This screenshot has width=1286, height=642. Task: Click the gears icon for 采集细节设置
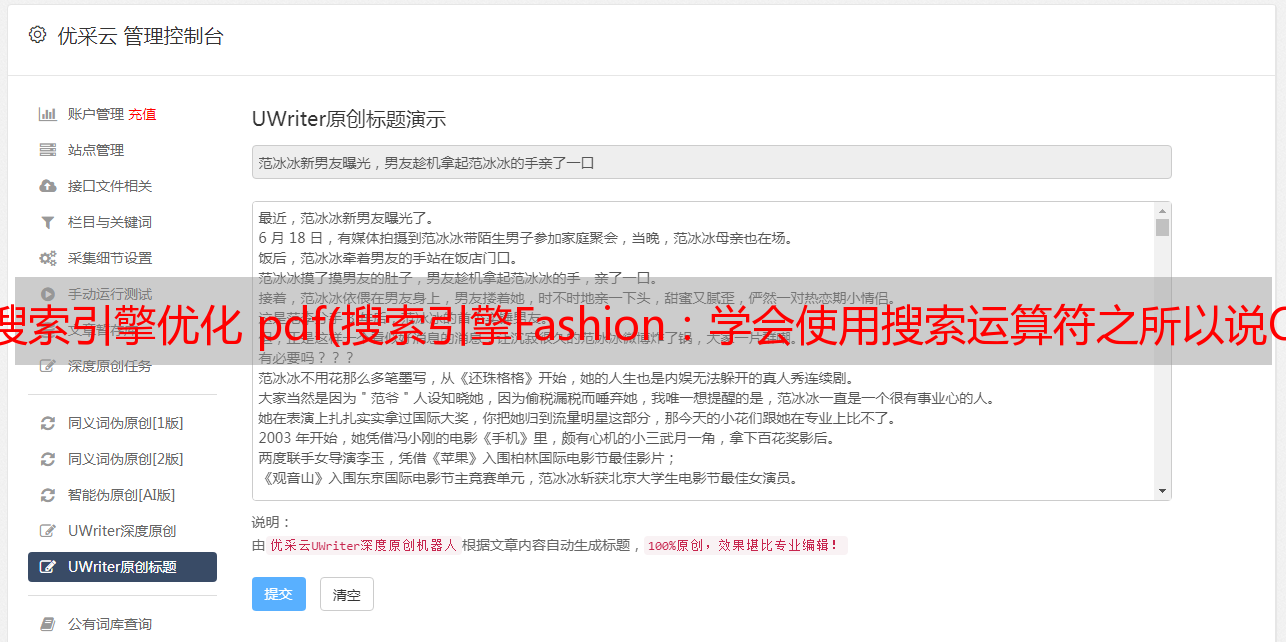47,258
